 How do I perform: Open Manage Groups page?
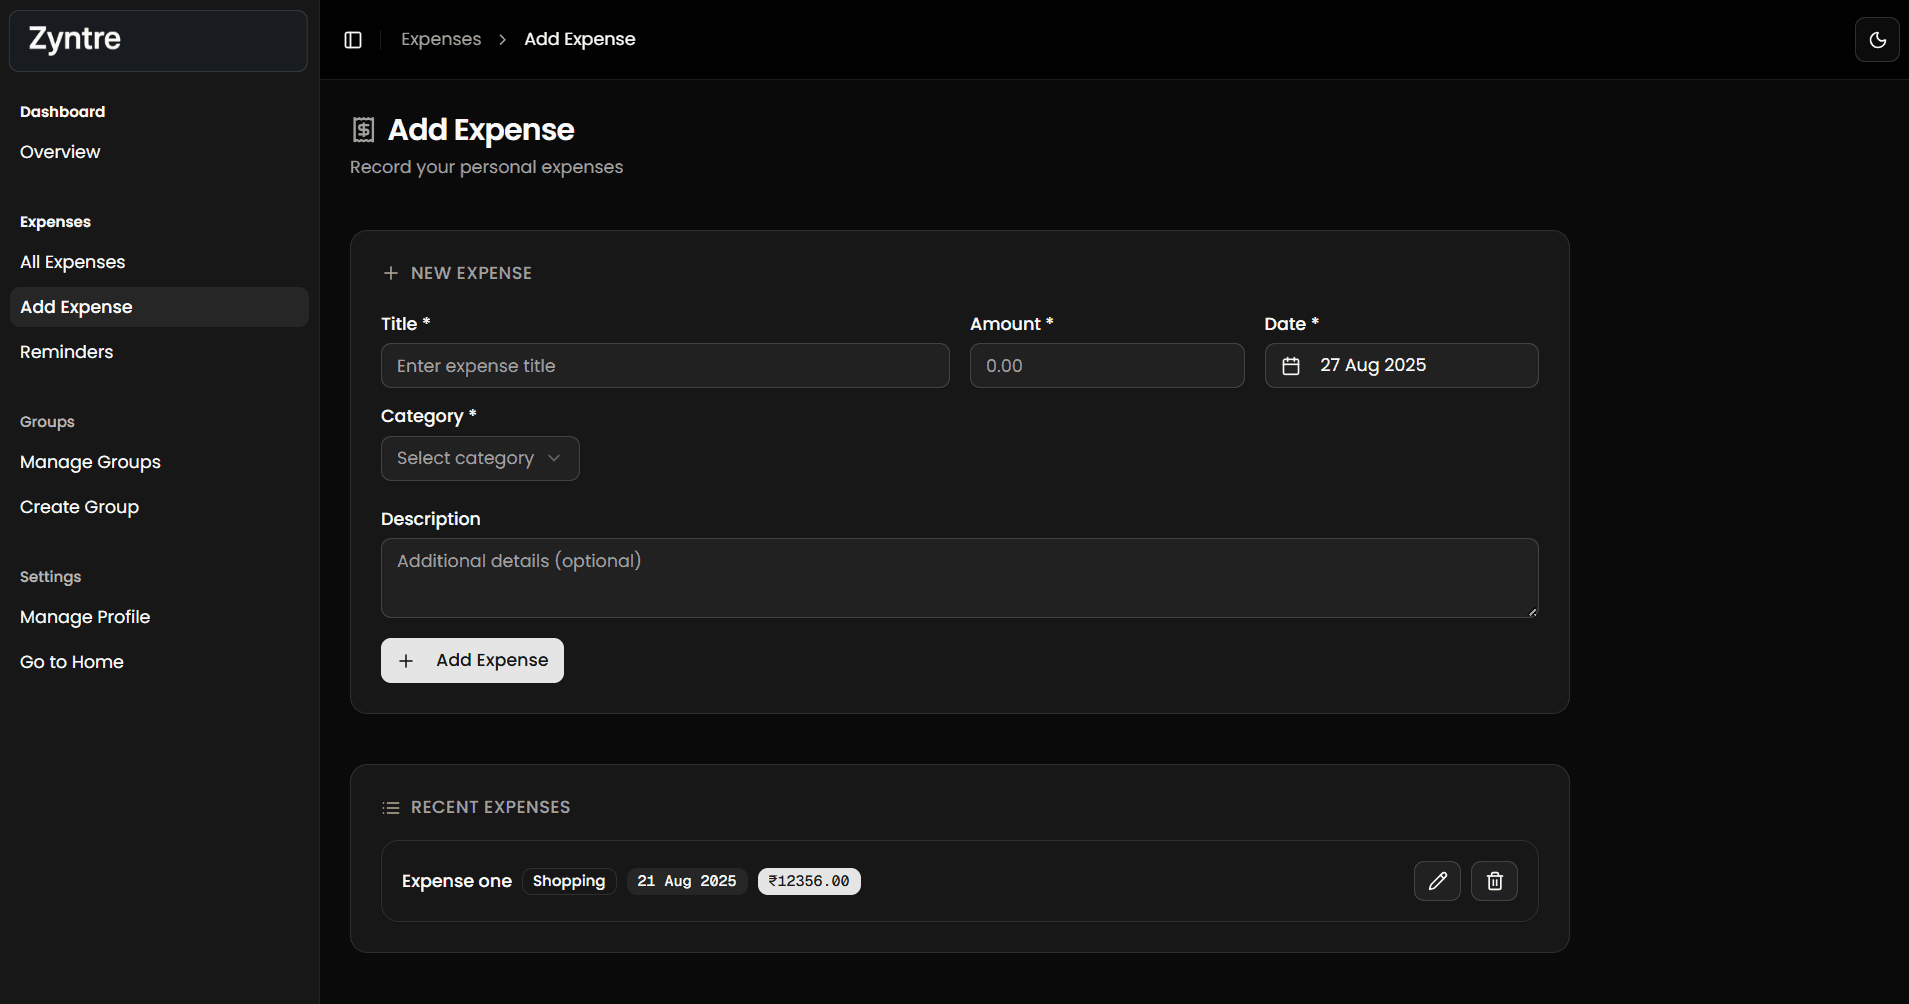[90, 462]
